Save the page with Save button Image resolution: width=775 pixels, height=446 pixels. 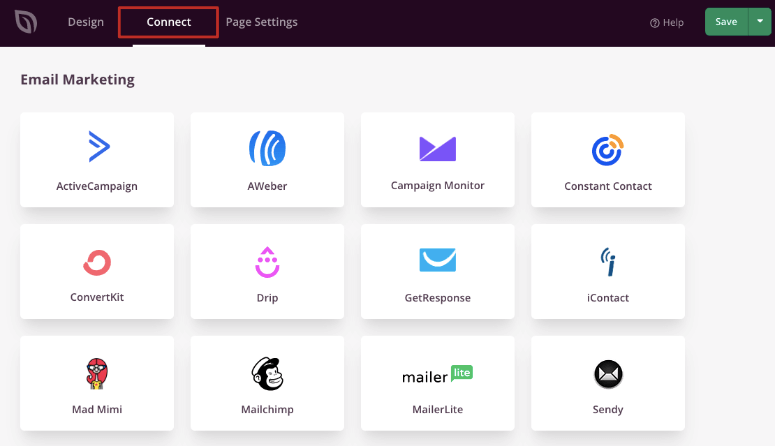point(726,22)
